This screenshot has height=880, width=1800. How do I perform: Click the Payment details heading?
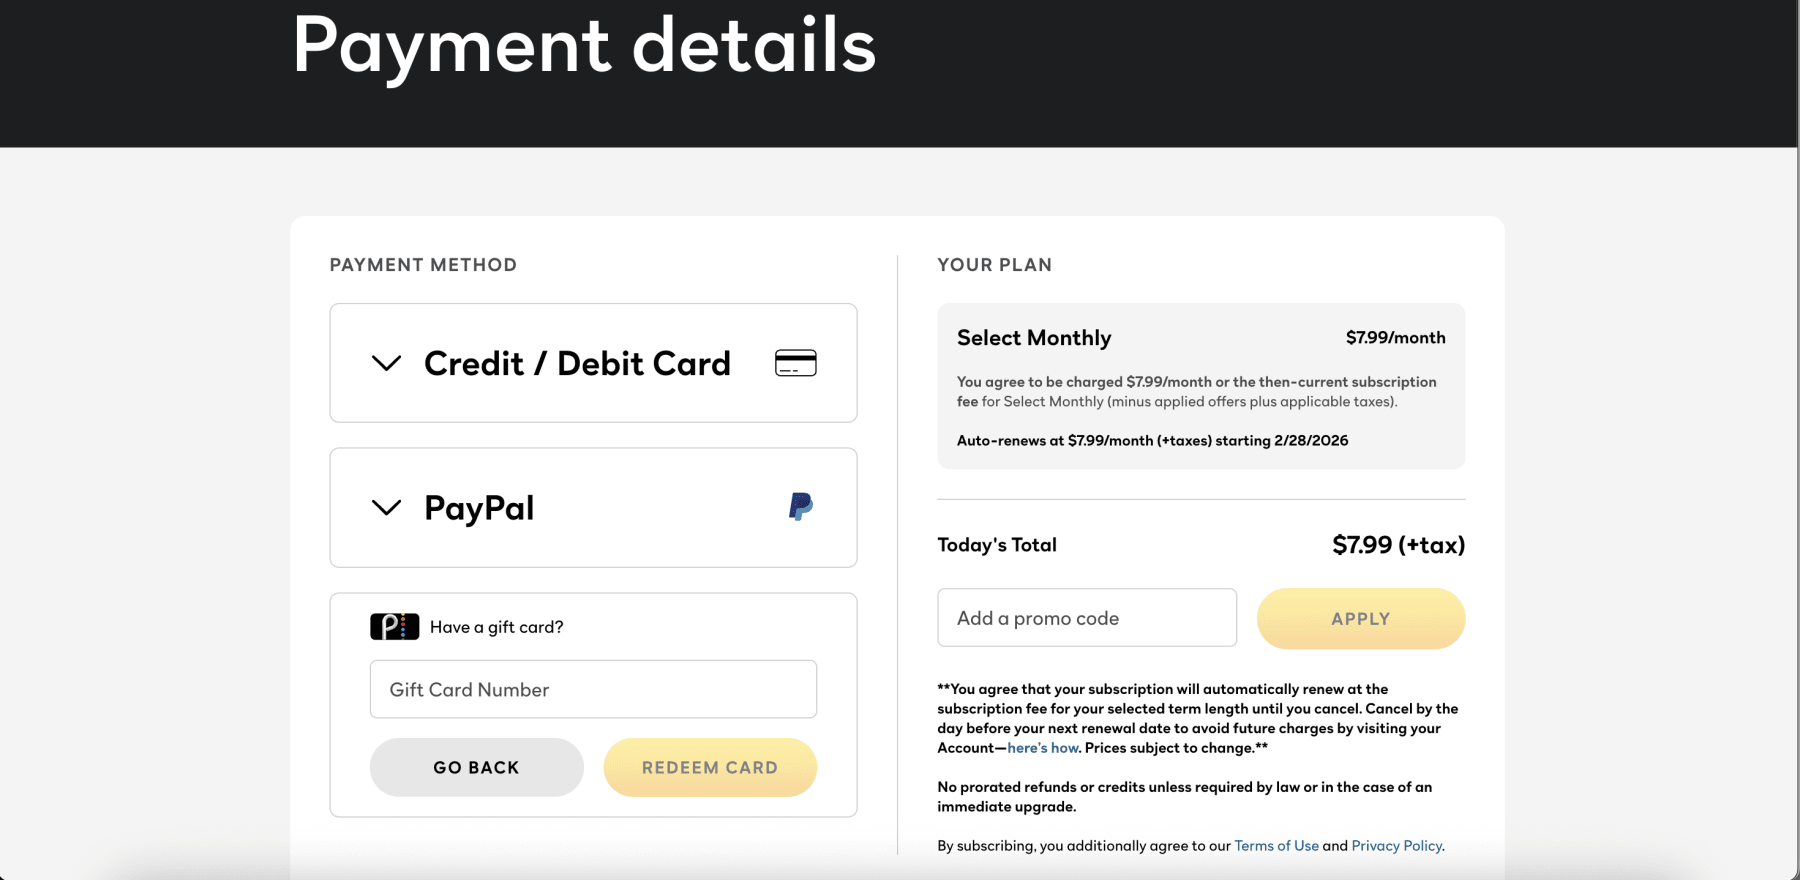click(584, 46)
